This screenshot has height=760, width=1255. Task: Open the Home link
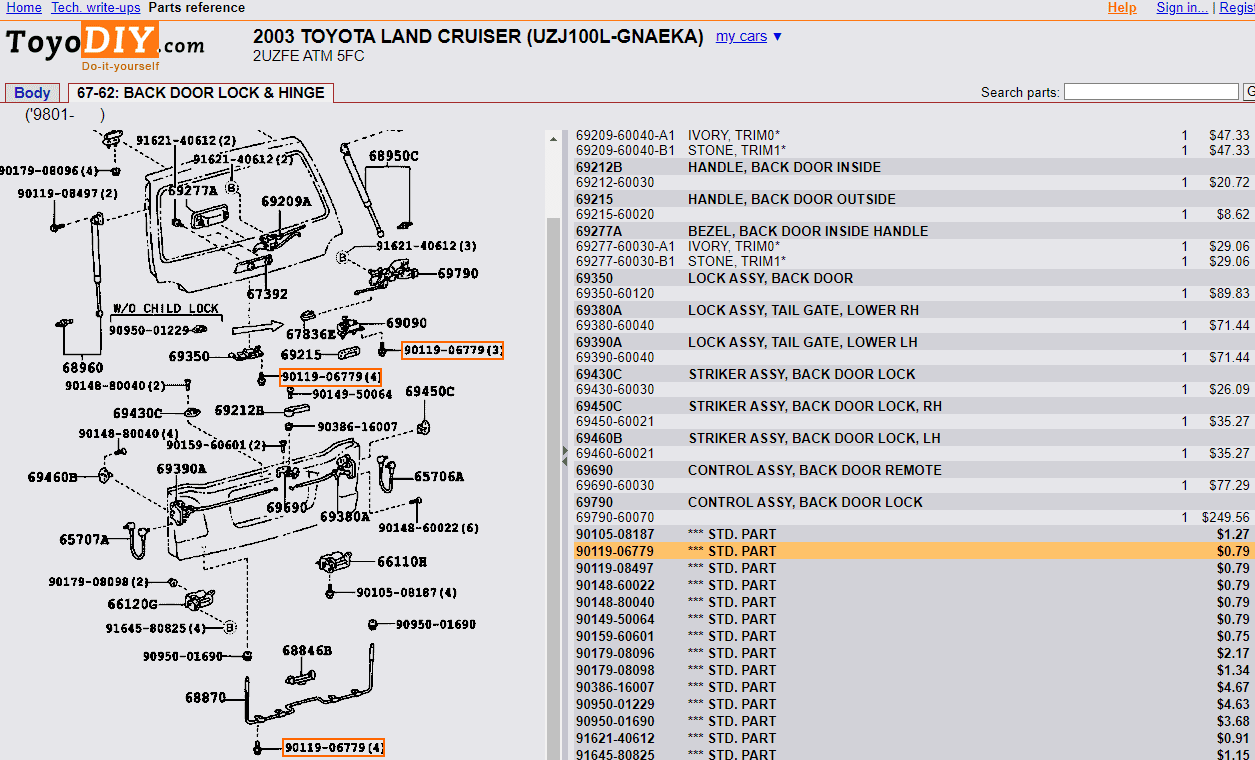(x=24, y=8)
